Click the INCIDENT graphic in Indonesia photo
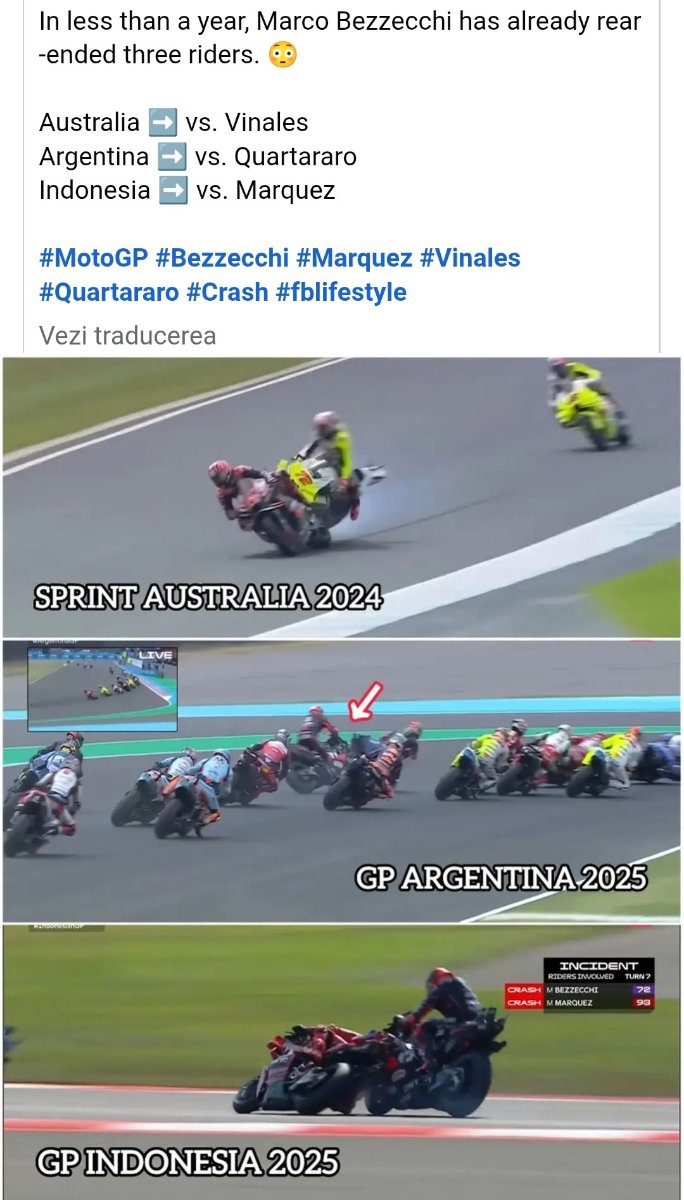This screenshot has height=1200, width=684. (581, 985)
